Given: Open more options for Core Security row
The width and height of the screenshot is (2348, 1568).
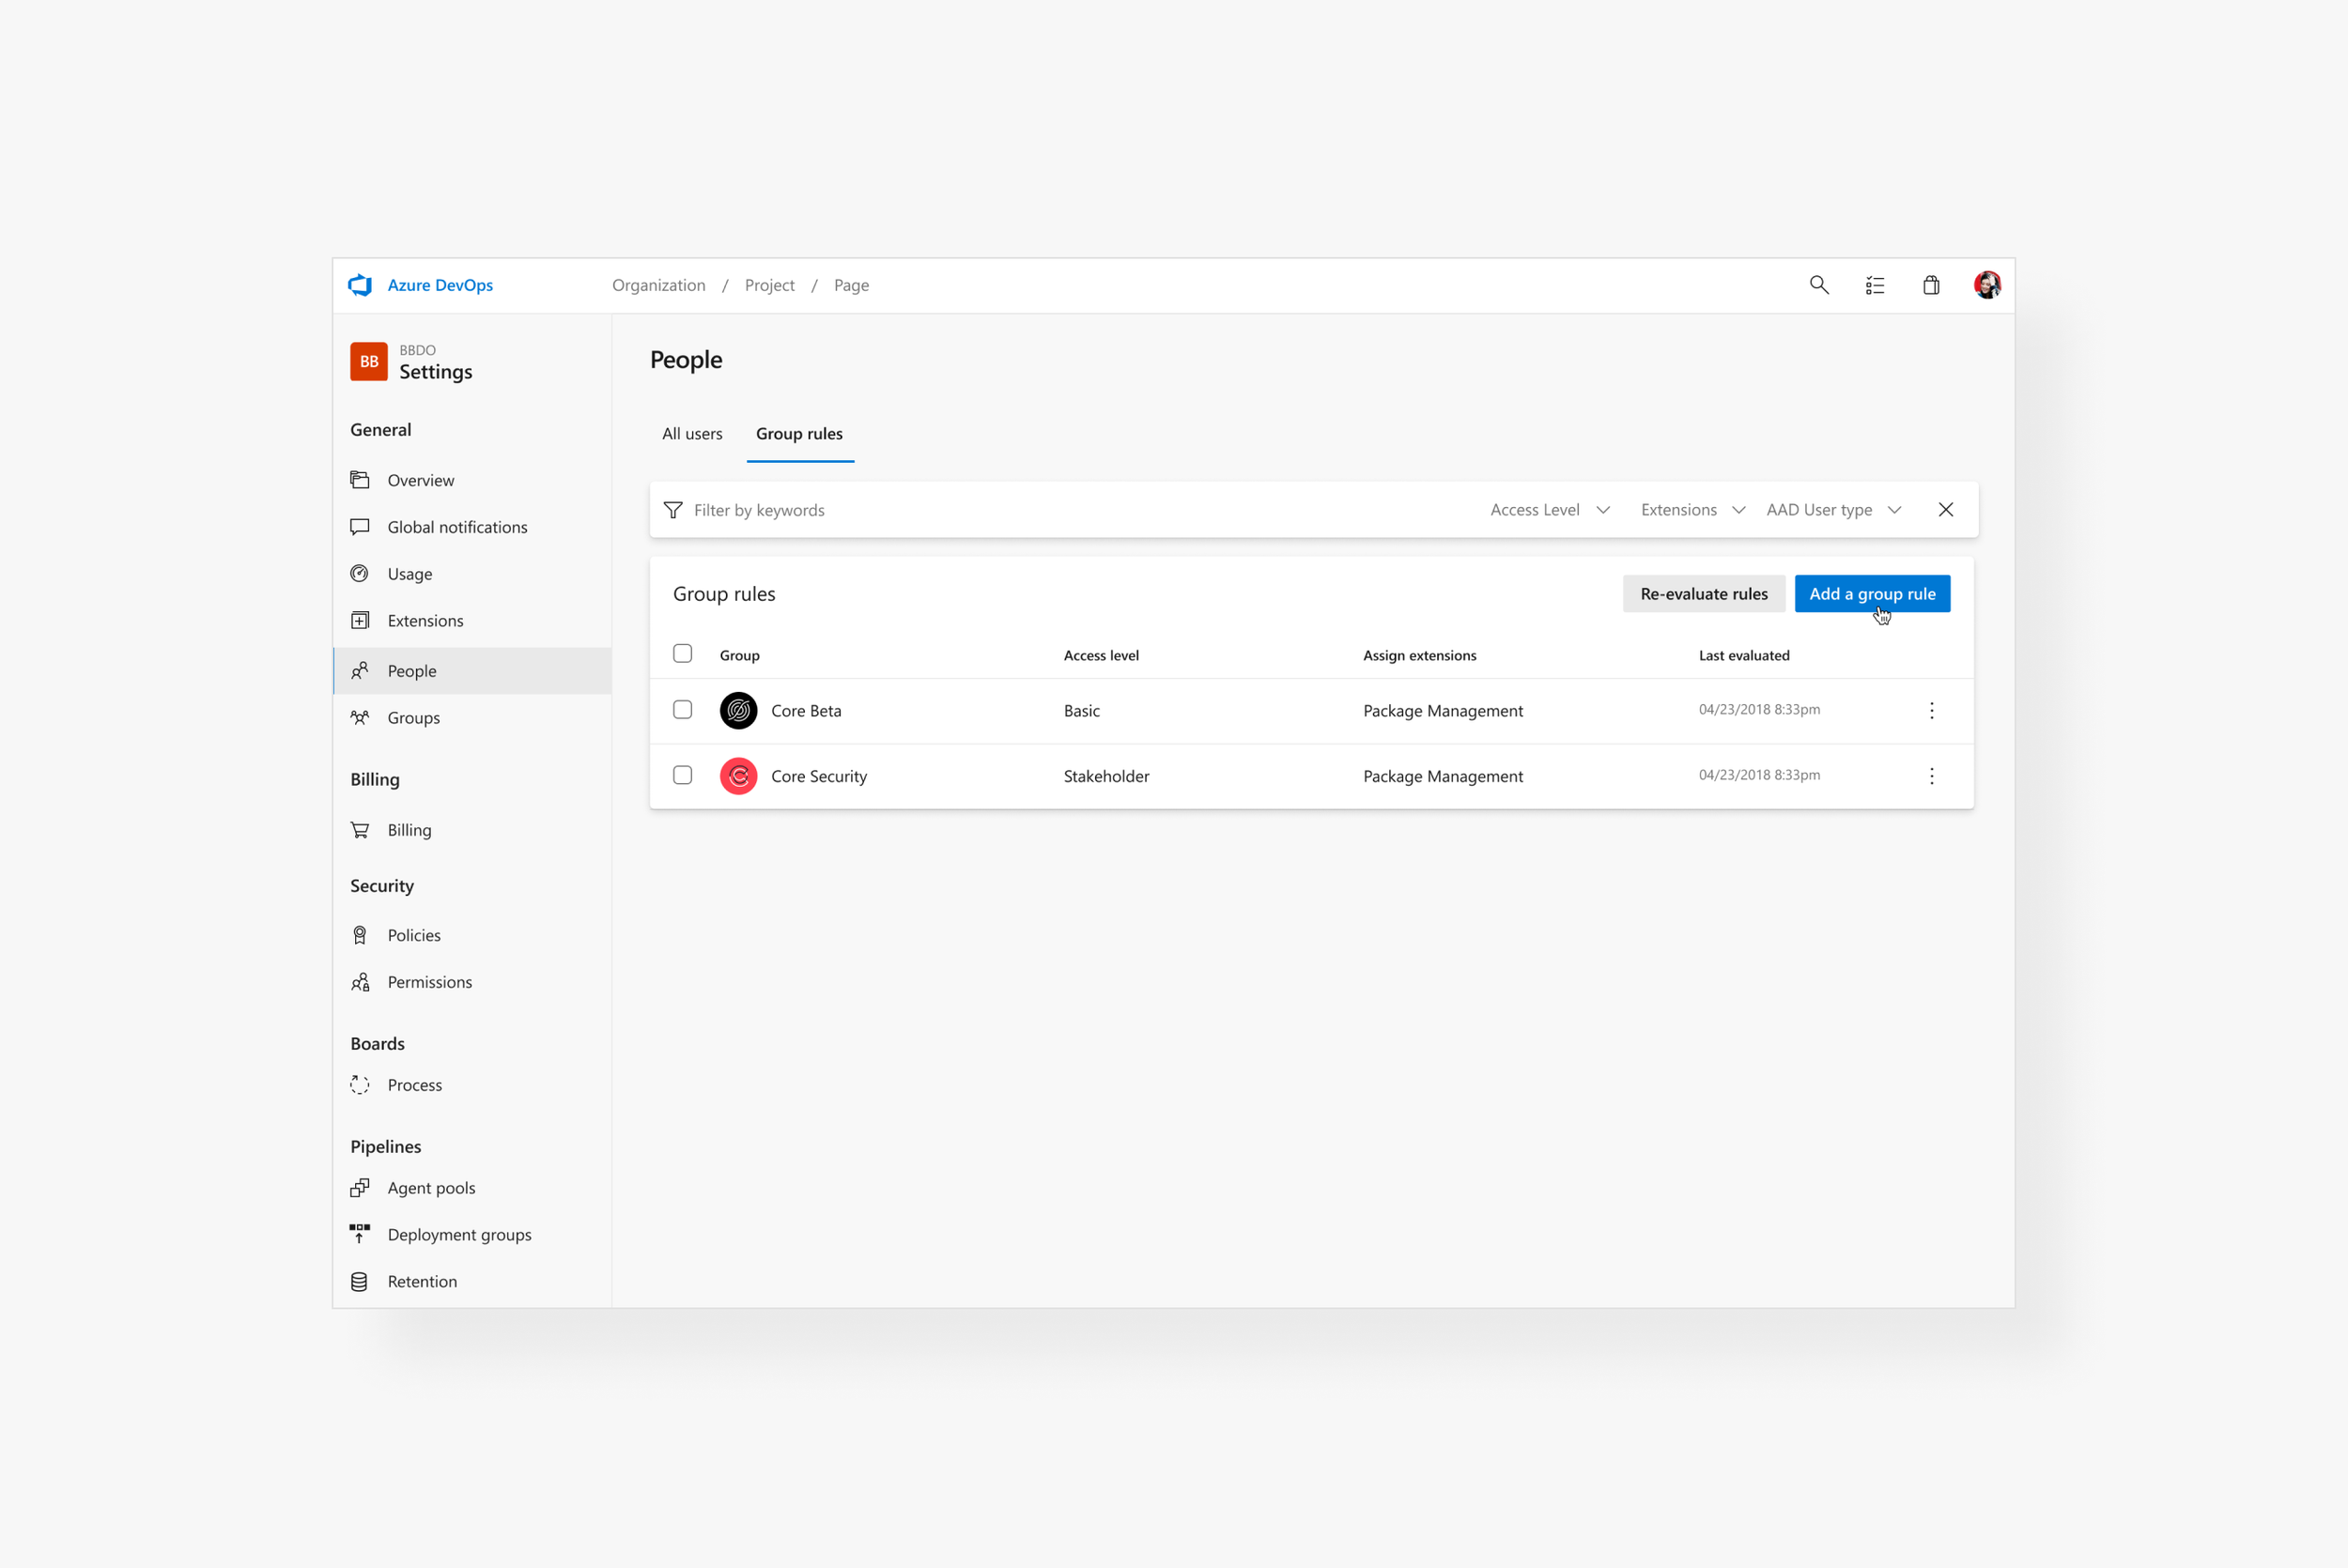Looking at the screenshot, I should click(1932, 776).
